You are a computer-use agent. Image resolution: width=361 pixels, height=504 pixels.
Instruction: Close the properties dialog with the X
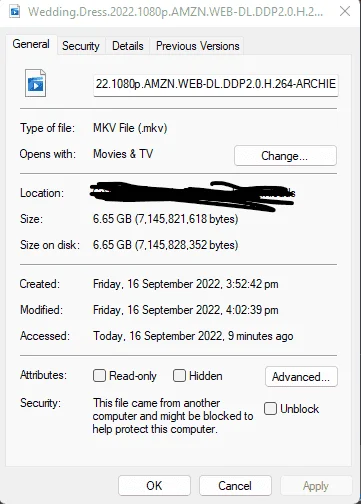coord(345,12)
